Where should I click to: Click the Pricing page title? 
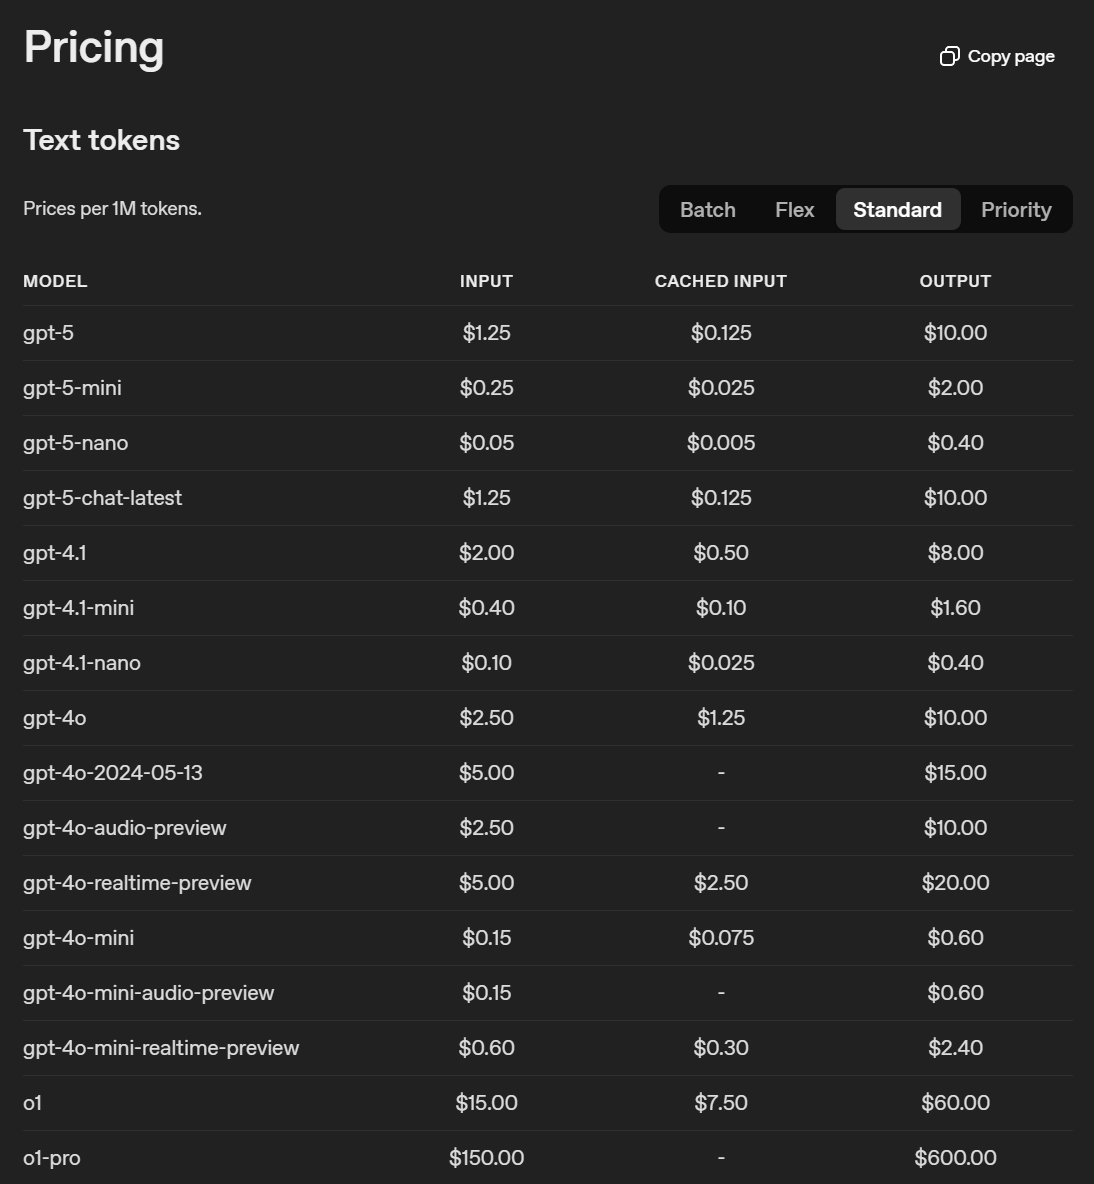[x=94, y=48]
